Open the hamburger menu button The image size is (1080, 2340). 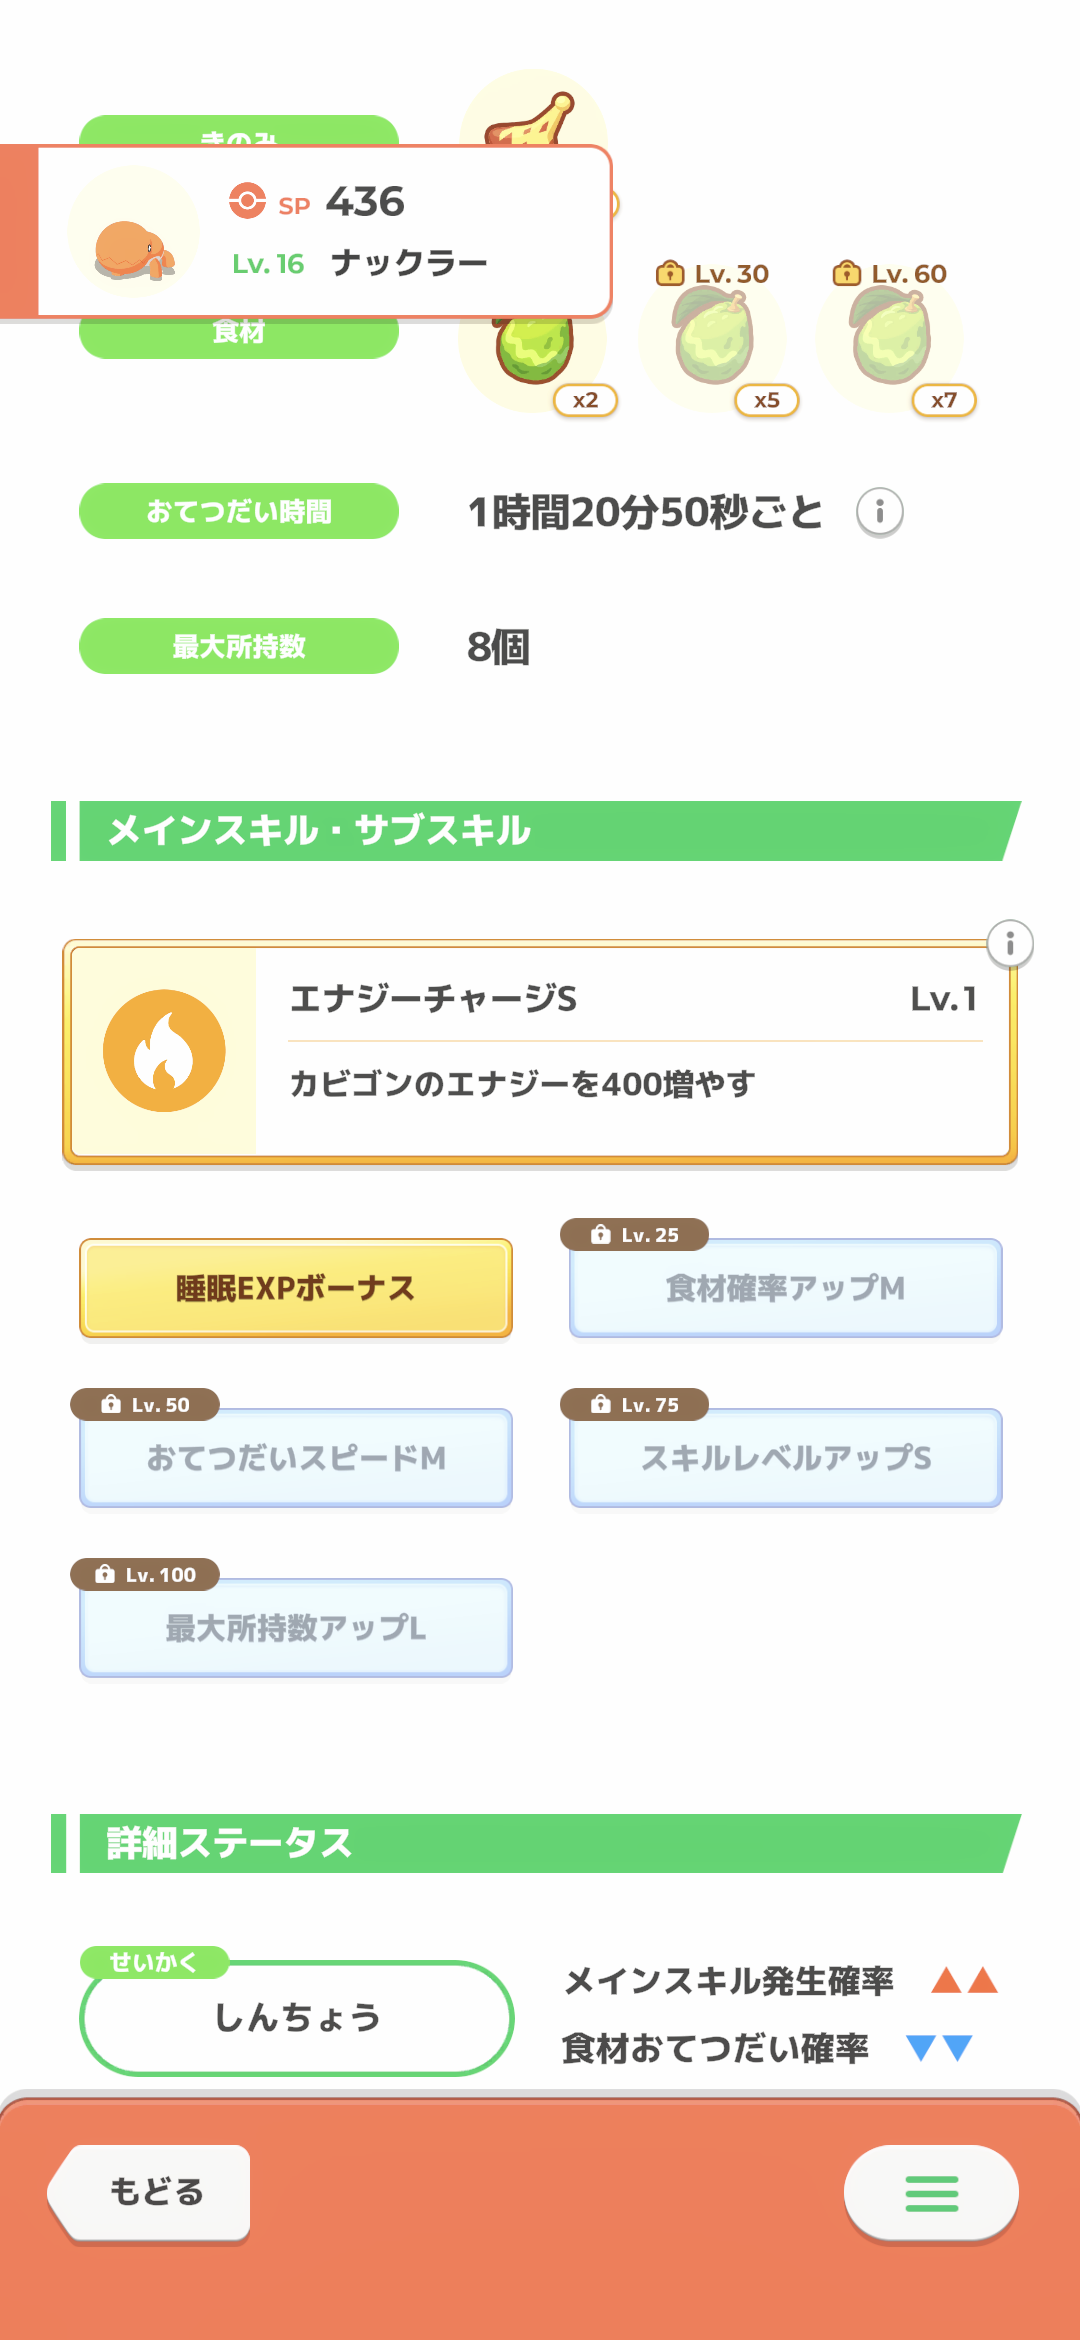931,2193
